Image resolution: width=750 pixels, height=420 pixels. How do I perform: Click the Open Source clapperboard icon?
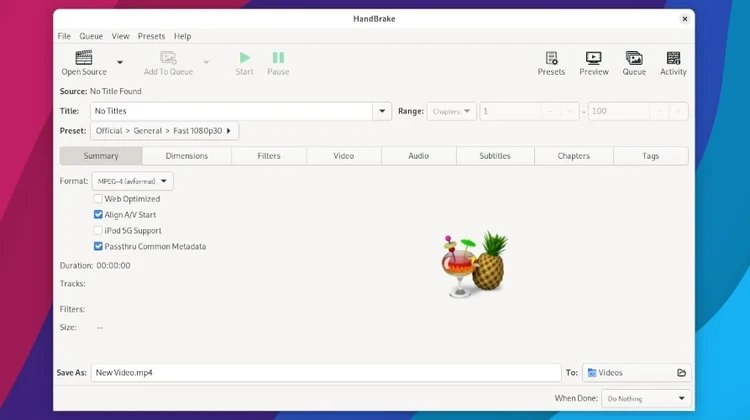[x=84, y=58]
